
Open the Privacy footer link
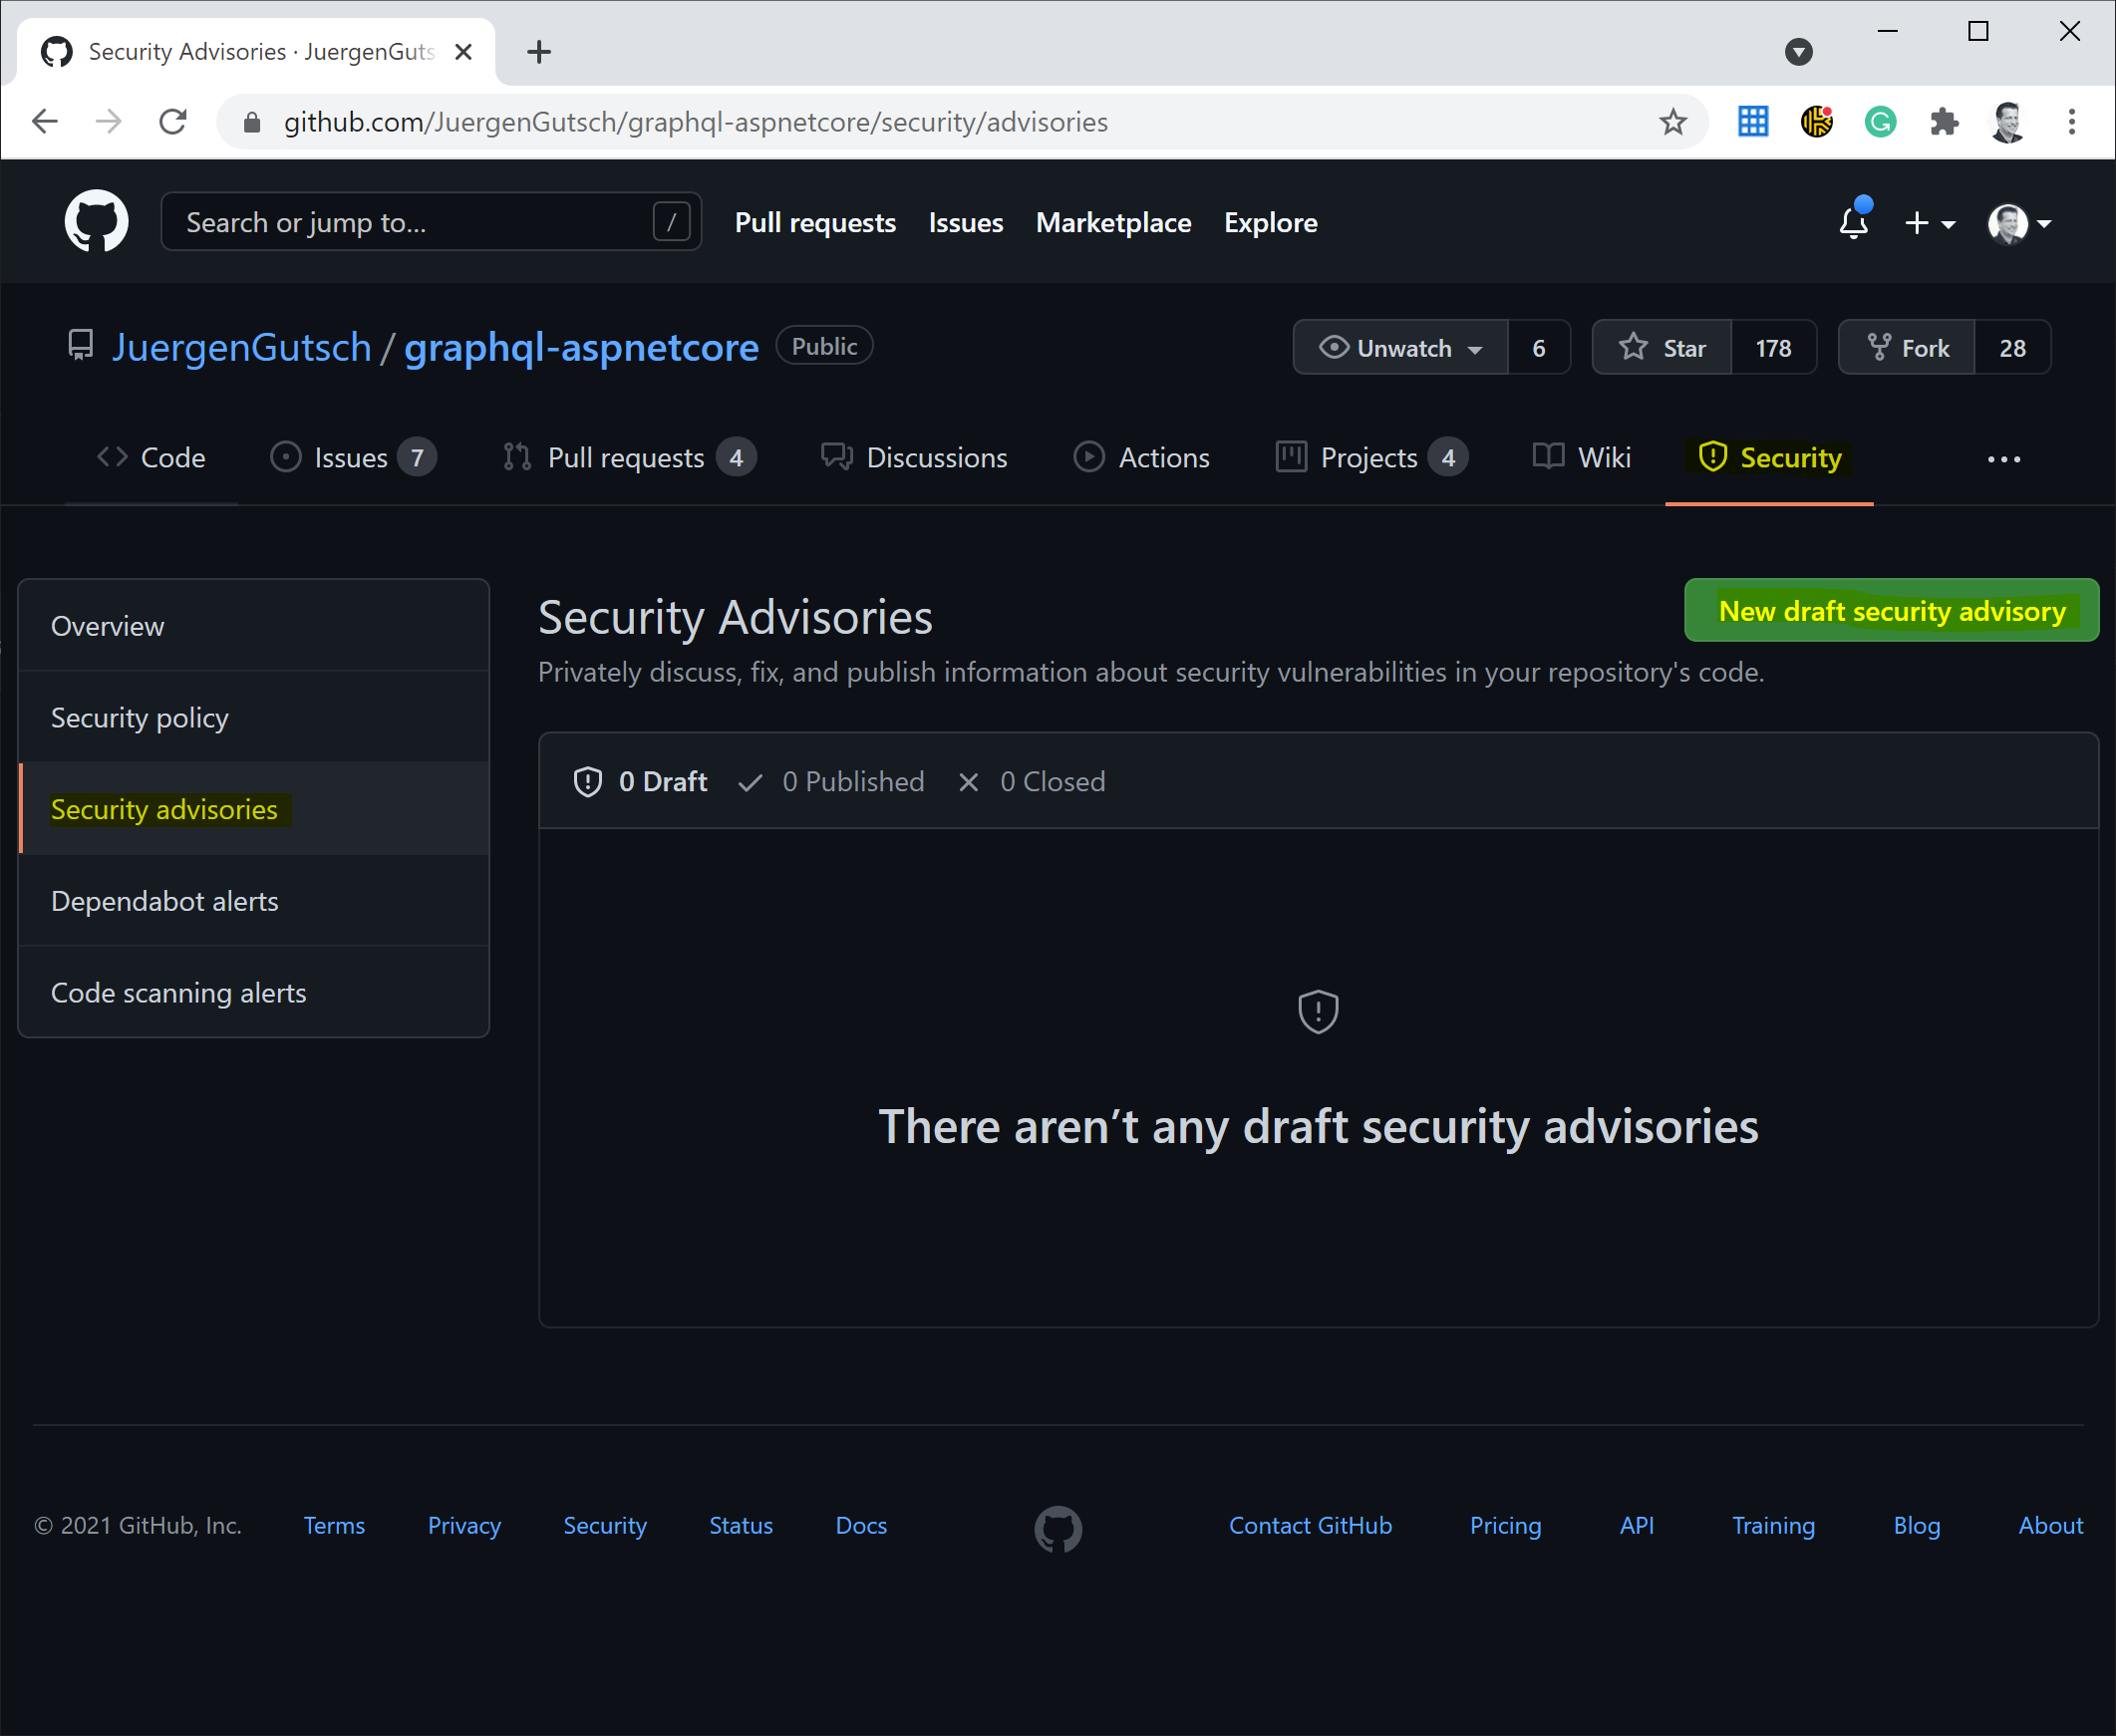tap(464, 1525)
